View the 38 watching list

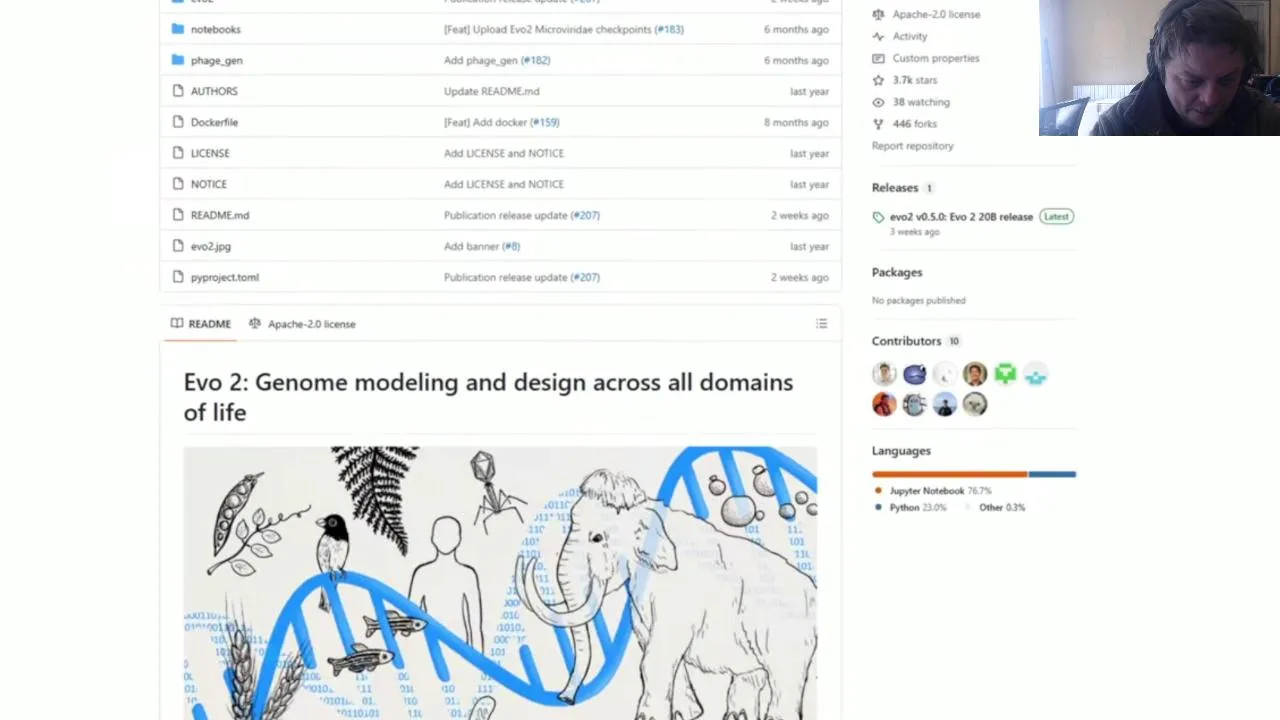[x=921, y=102]
